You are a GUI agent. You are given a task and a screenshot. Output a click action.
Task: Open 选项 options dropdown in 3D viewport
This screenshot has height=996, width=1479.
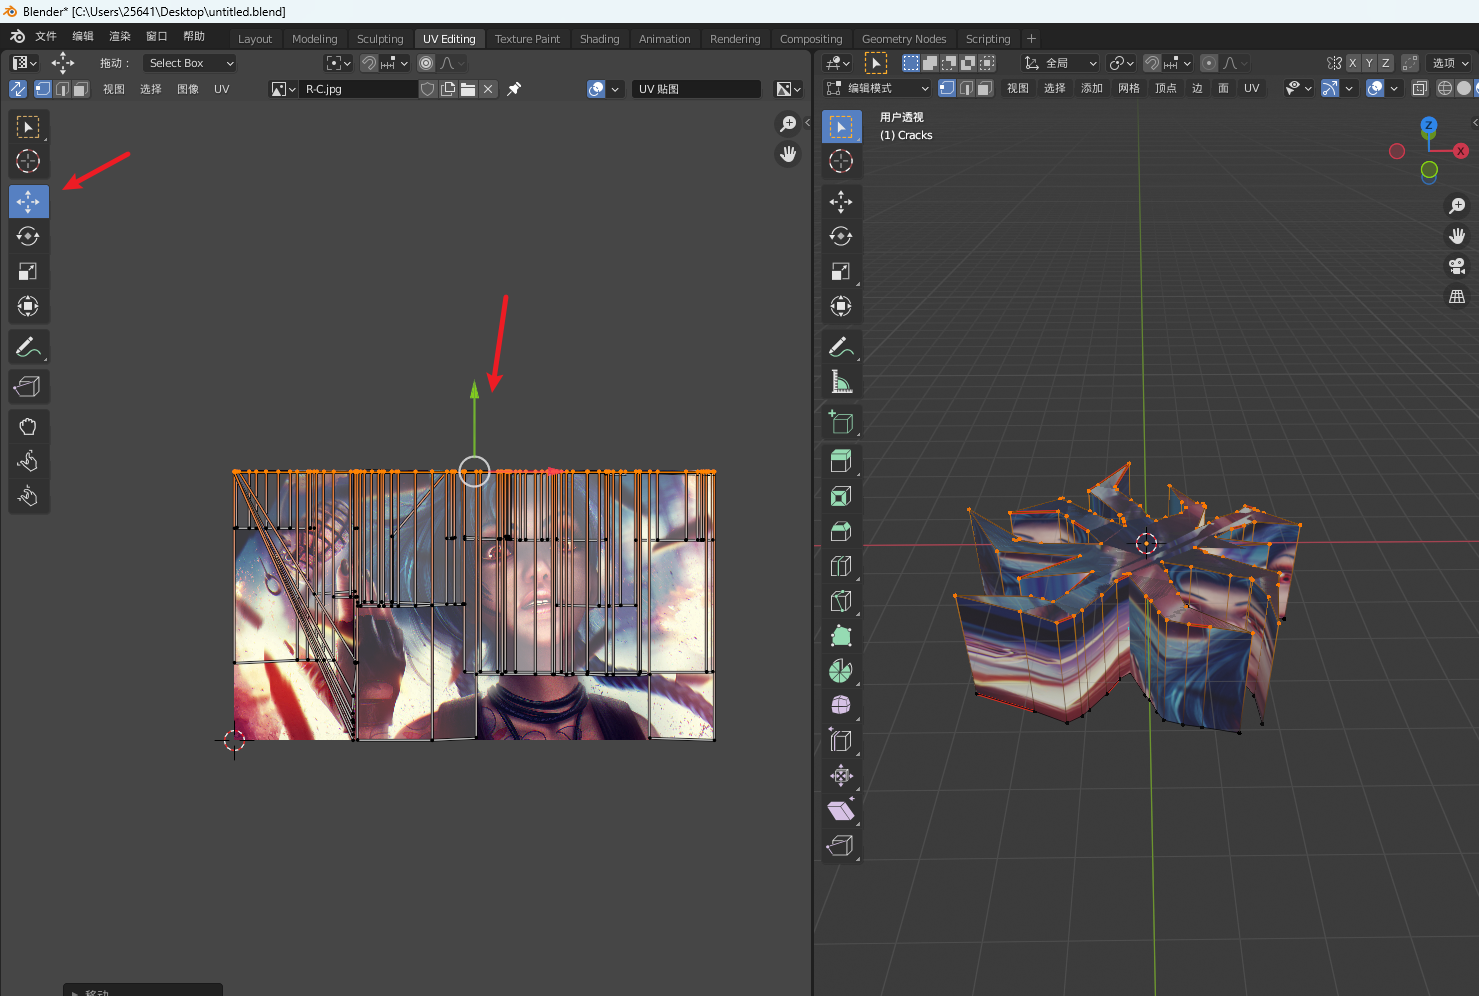pyautogui.click(x=1450, y=63)
